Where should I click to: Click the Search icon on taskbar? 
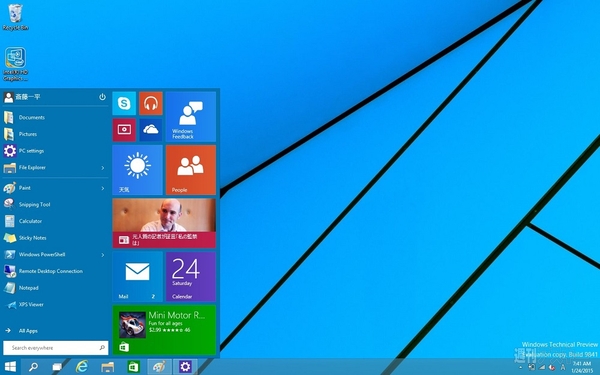[x=33, y=367]
